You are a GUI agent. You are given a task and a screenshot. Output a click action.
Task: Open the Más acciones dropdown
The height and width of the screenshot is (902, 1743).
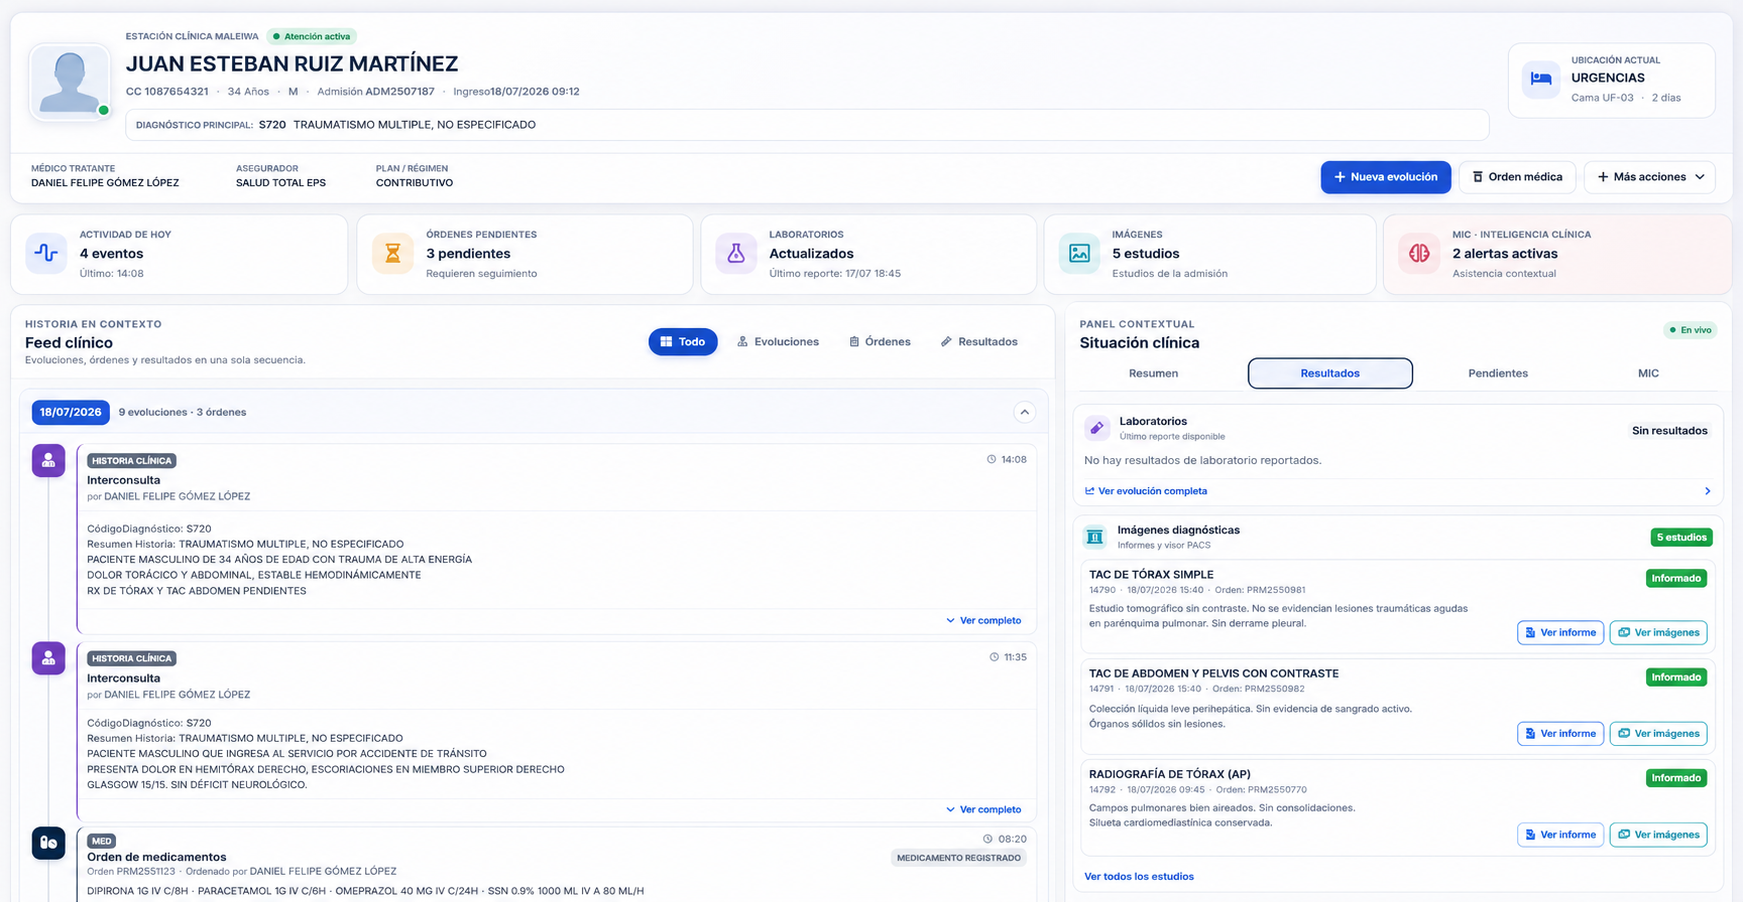point(1650,177)
